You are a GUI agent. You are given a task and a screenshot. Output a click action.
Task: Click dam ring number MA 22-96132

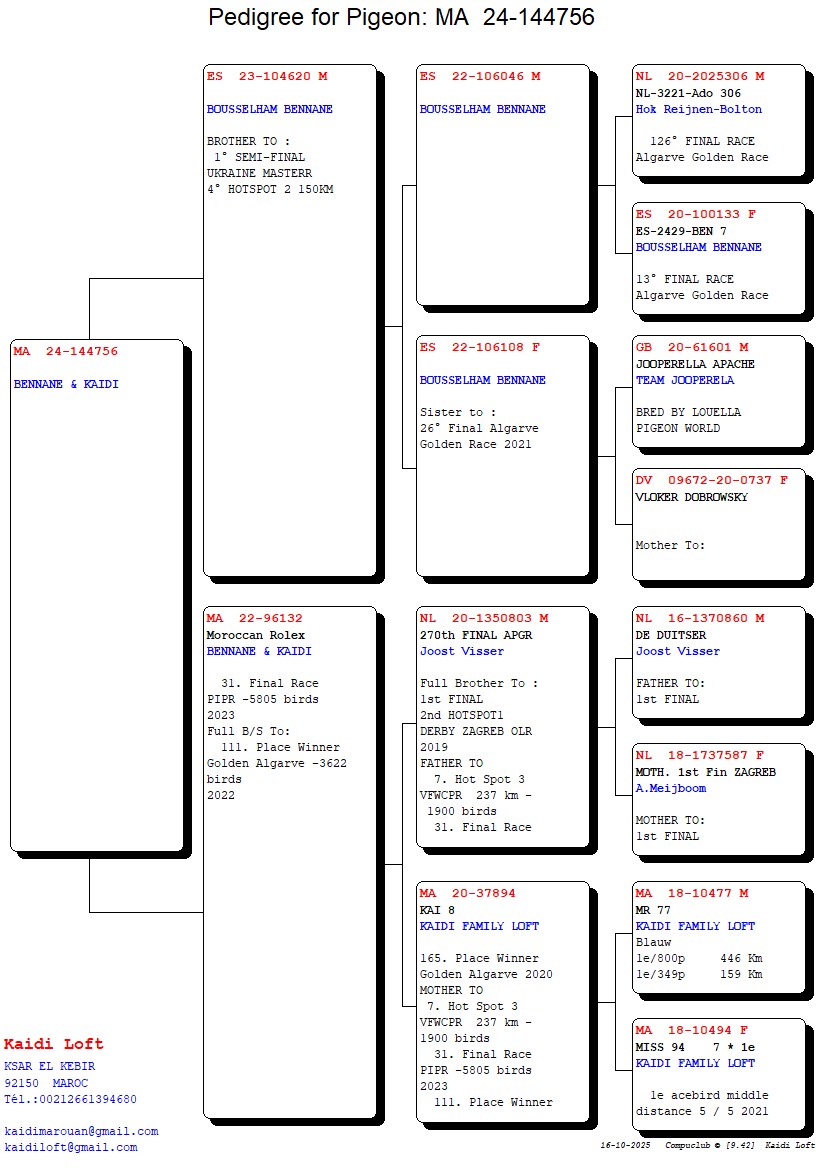point(254,618)
